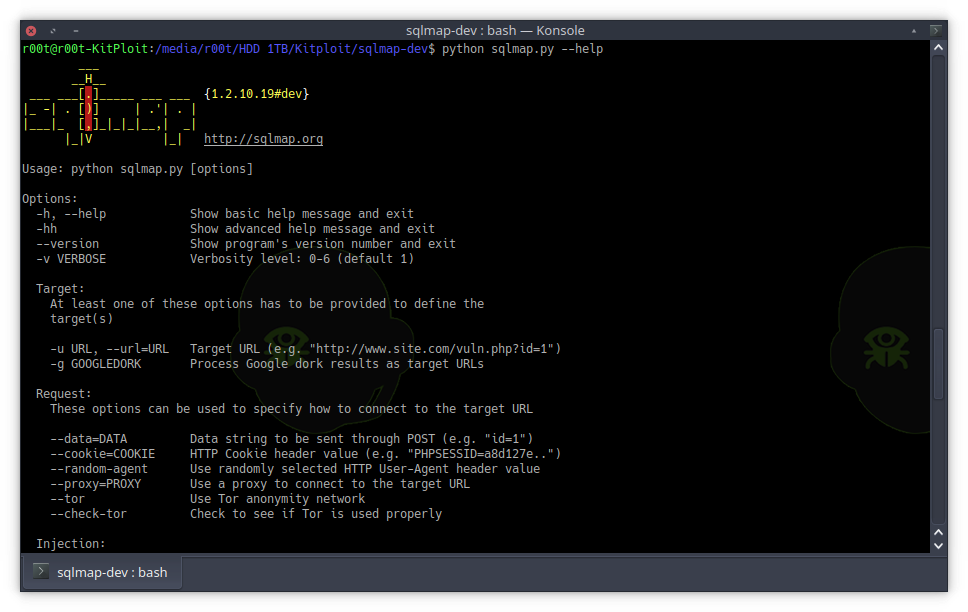Open the http://sqlmap.org link
The height and width of the screenshot is (612, 968).
coord(263,138)
